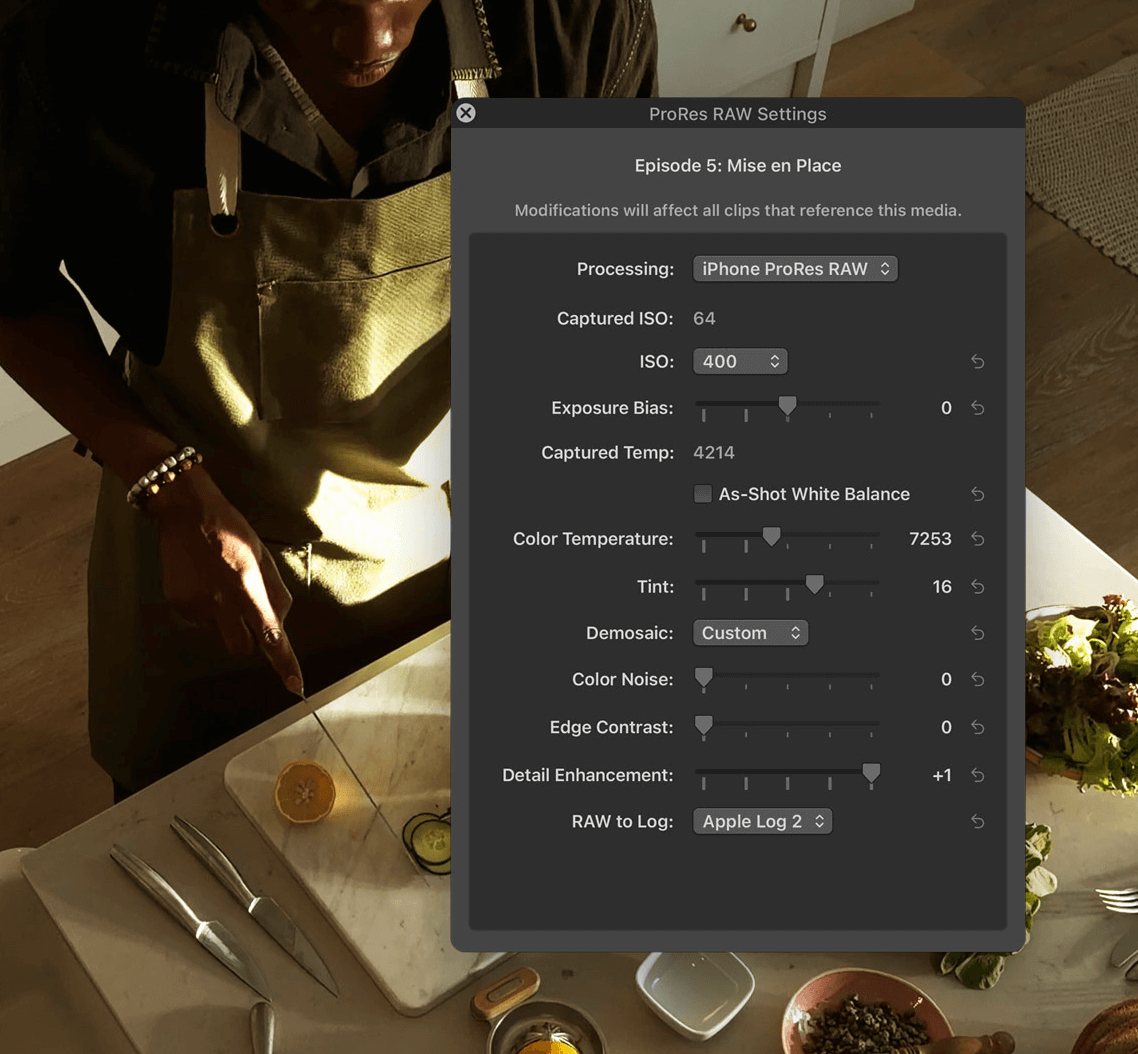
Task: Expand the Demosaic Custom dropdown
Action: 750,633
